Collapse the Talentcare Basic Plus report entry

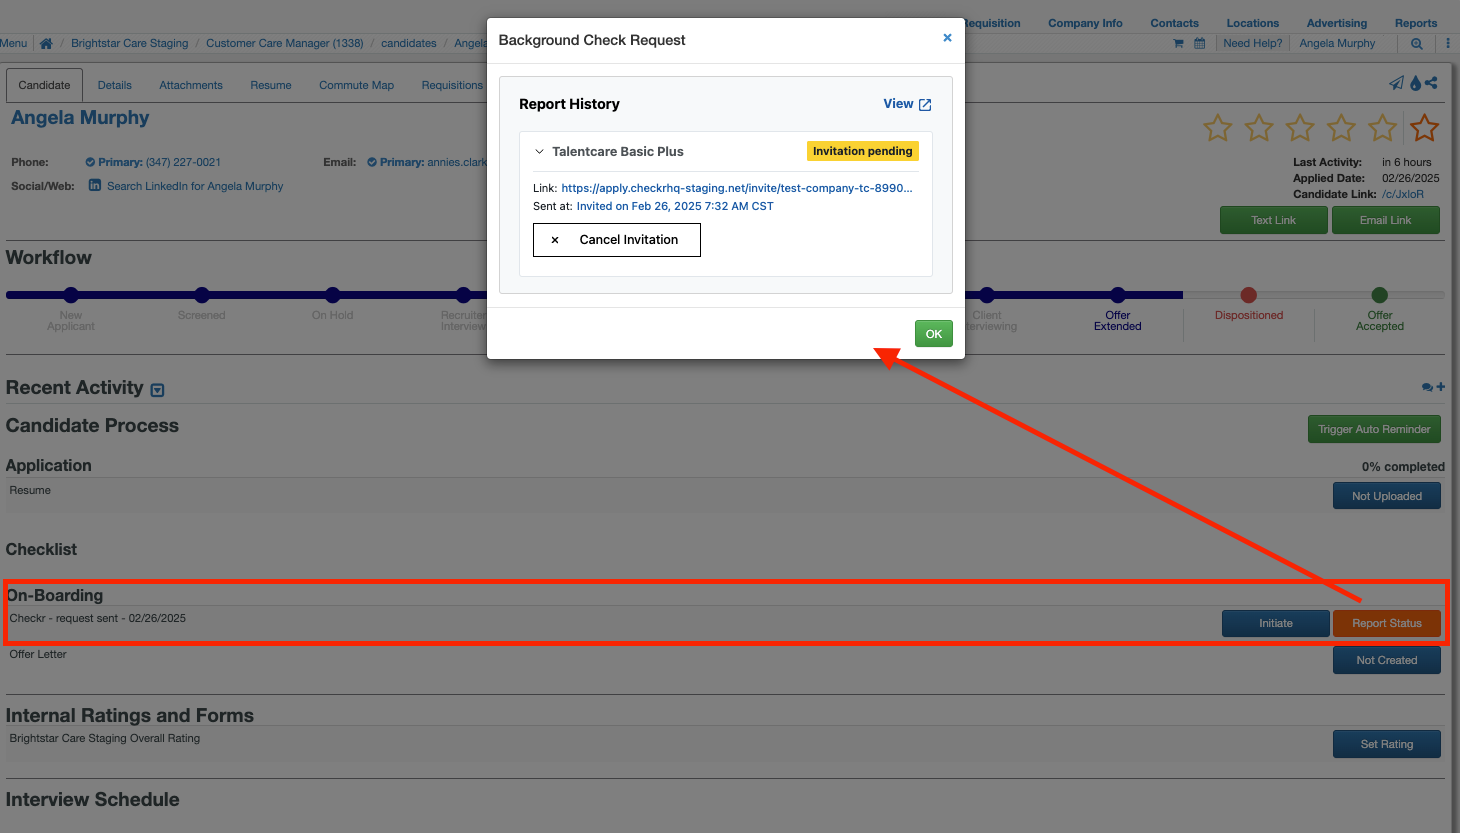540,152
